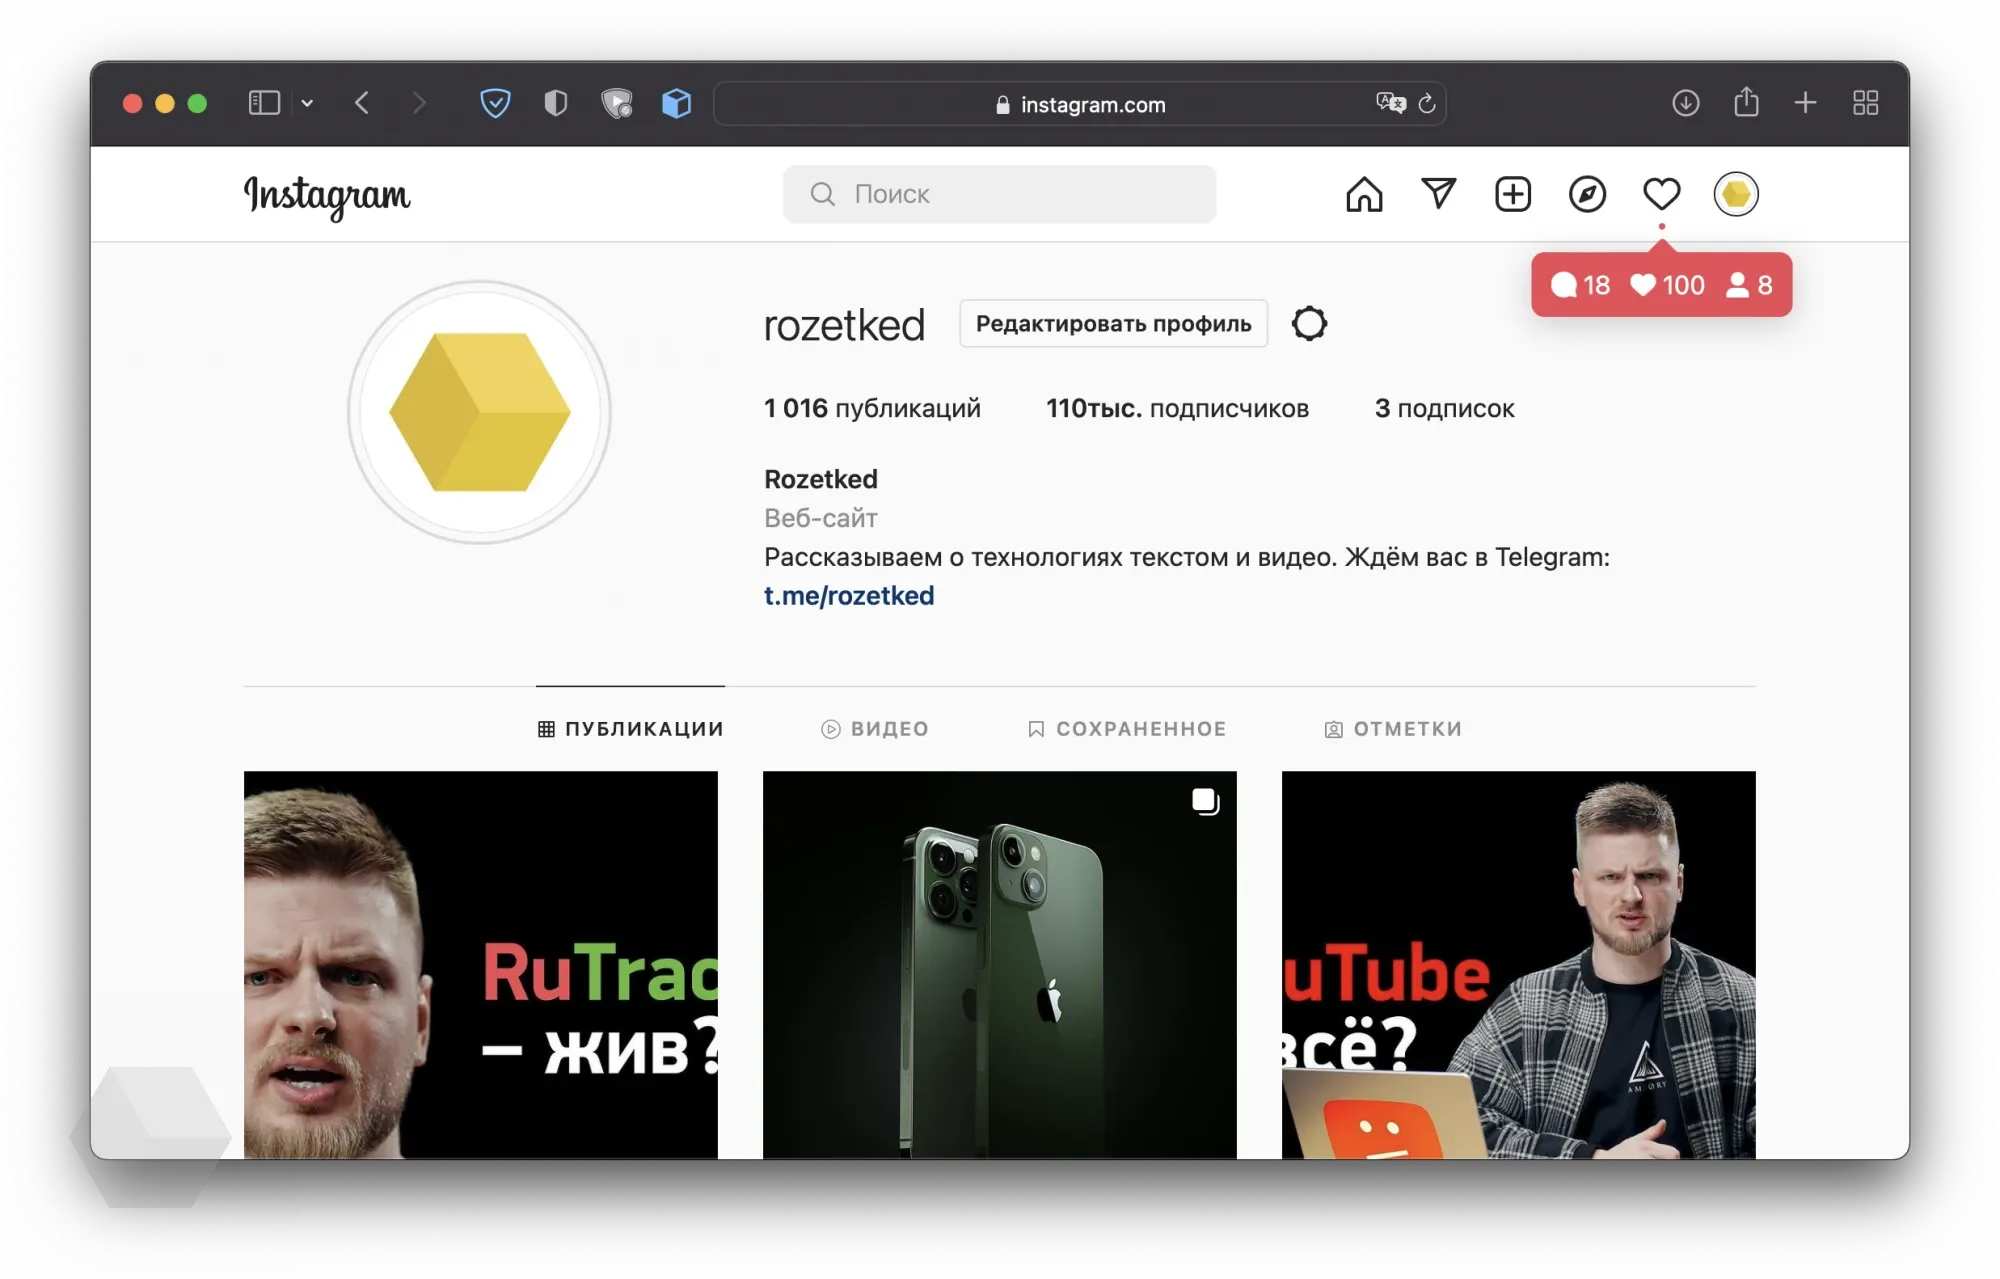Click 1 016 публикаций count

(x=872, y=408)
